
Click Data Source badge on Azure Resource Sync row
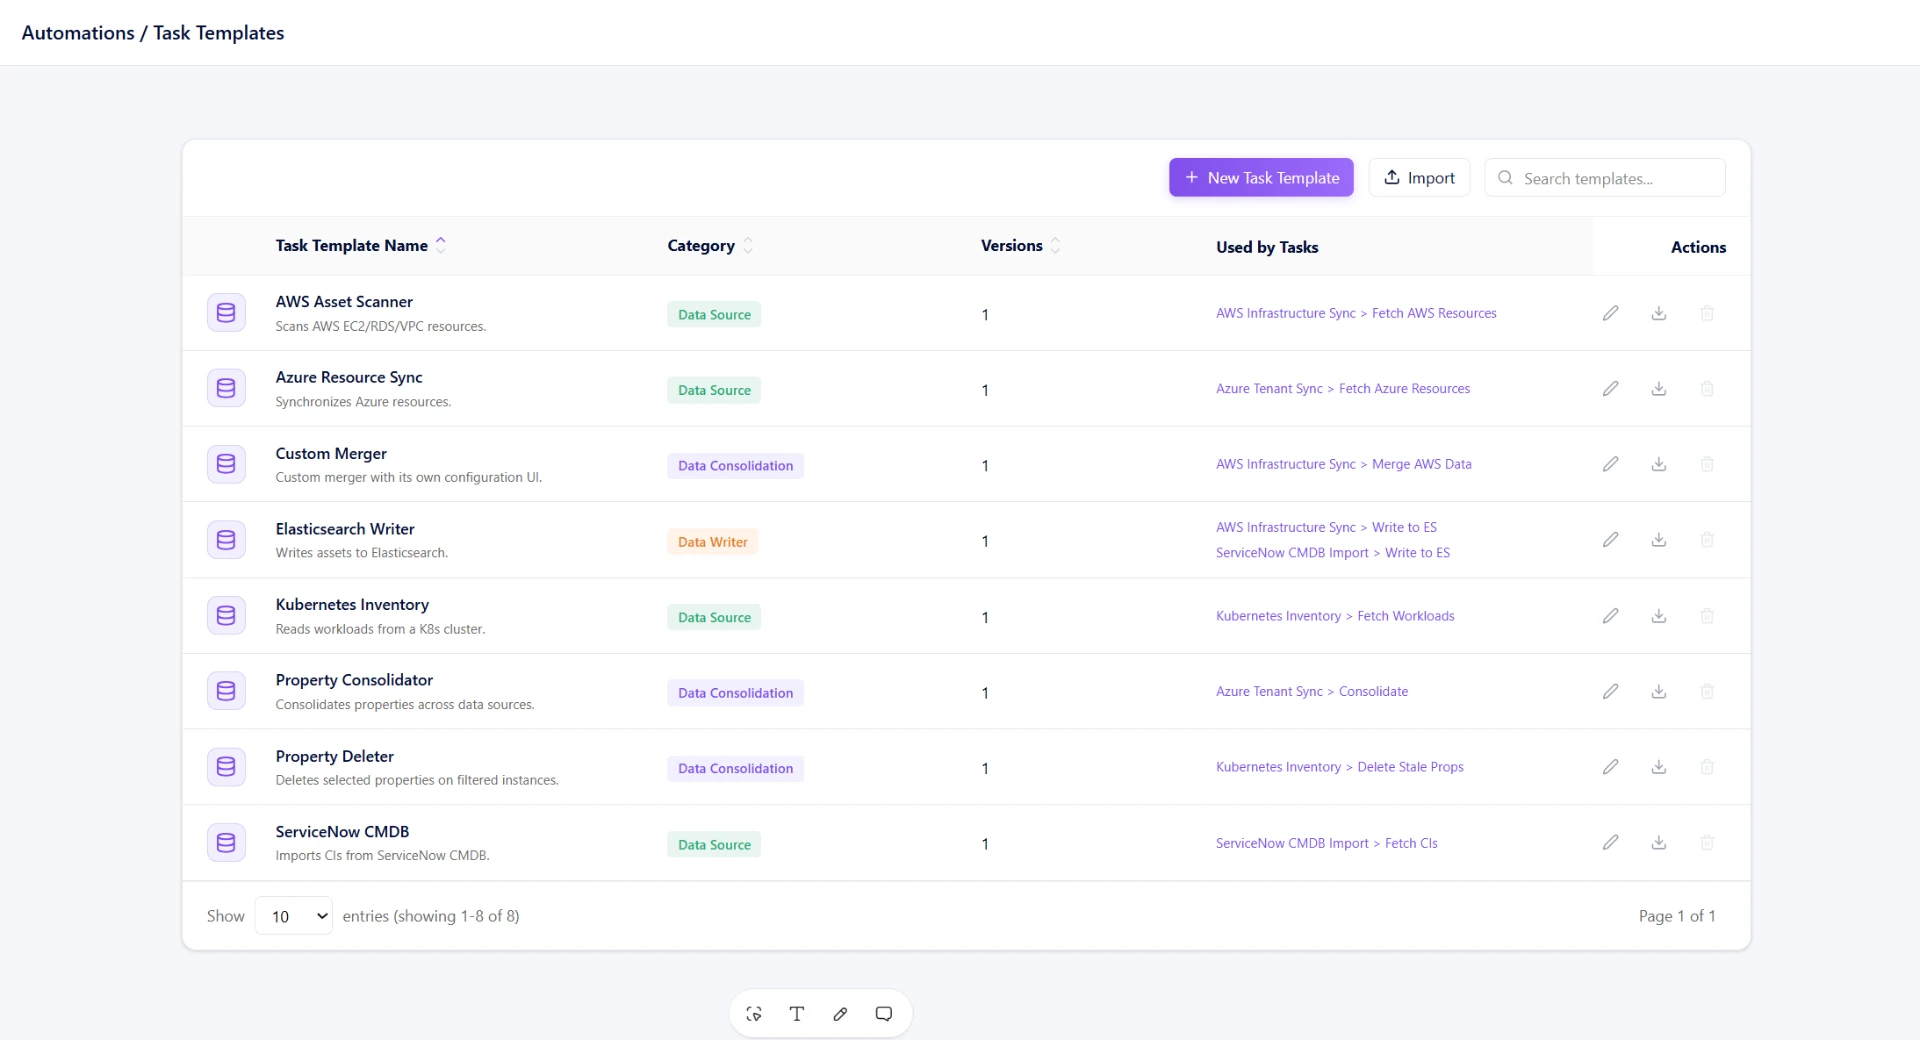click(714, 390)
